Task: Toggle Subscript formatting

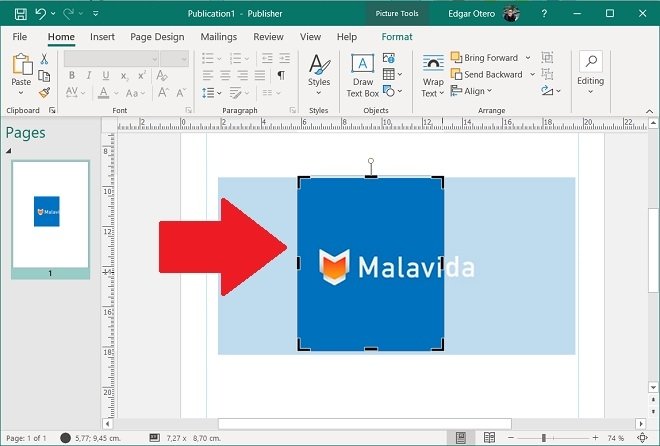Action: point(124,76)
